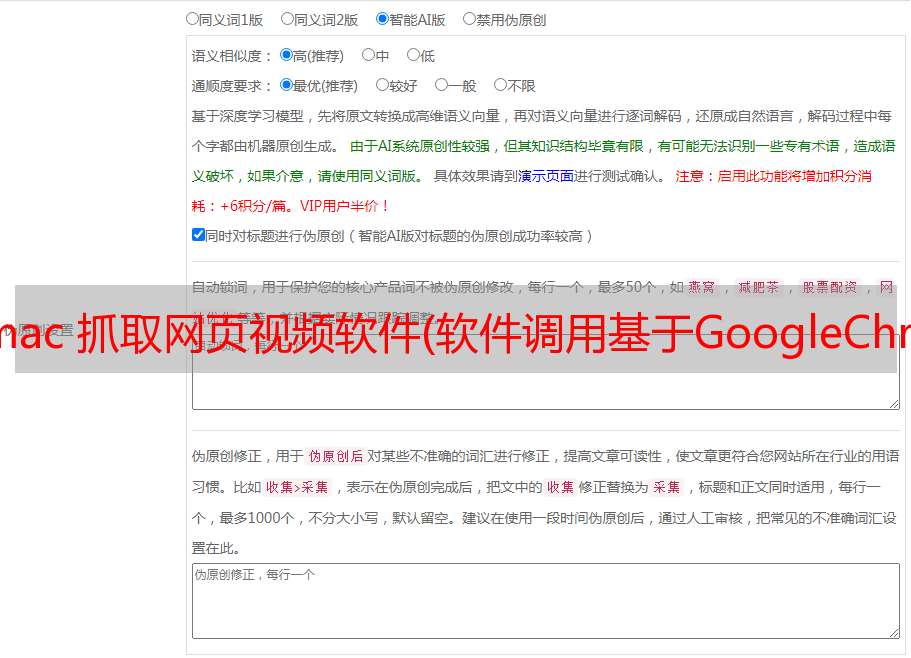Click the 通顺度要求： label

click(x=232, y=86)
